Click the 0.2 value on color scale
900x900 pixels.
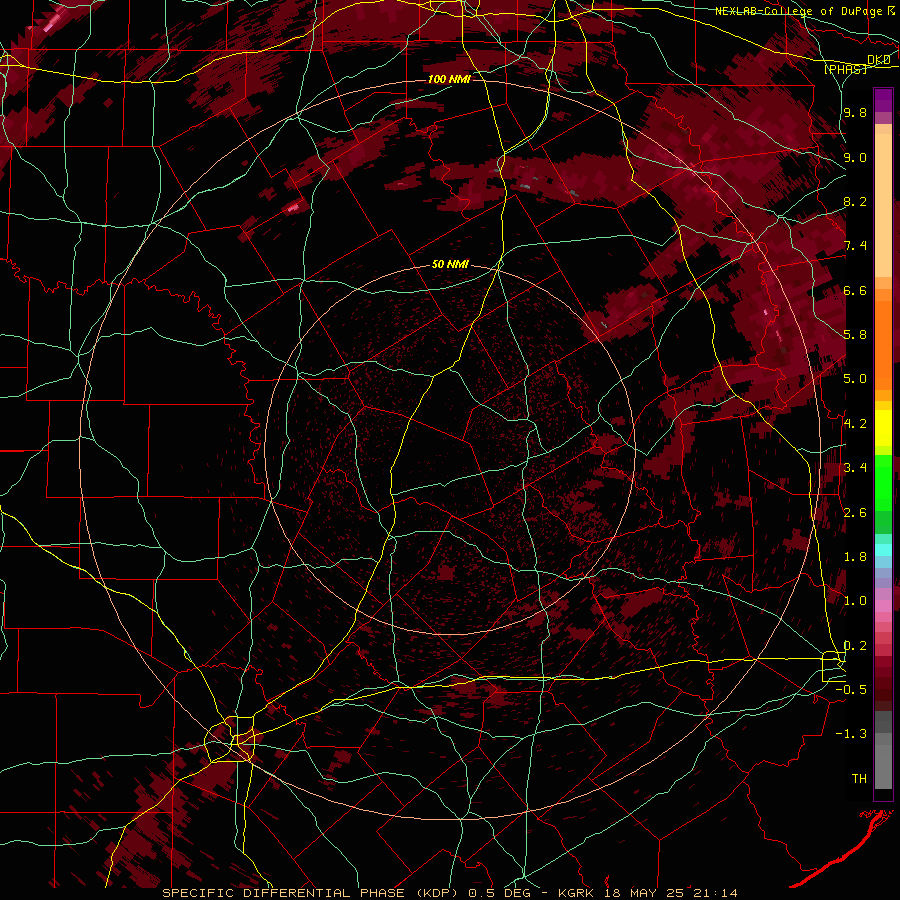(x=855, y=646)
